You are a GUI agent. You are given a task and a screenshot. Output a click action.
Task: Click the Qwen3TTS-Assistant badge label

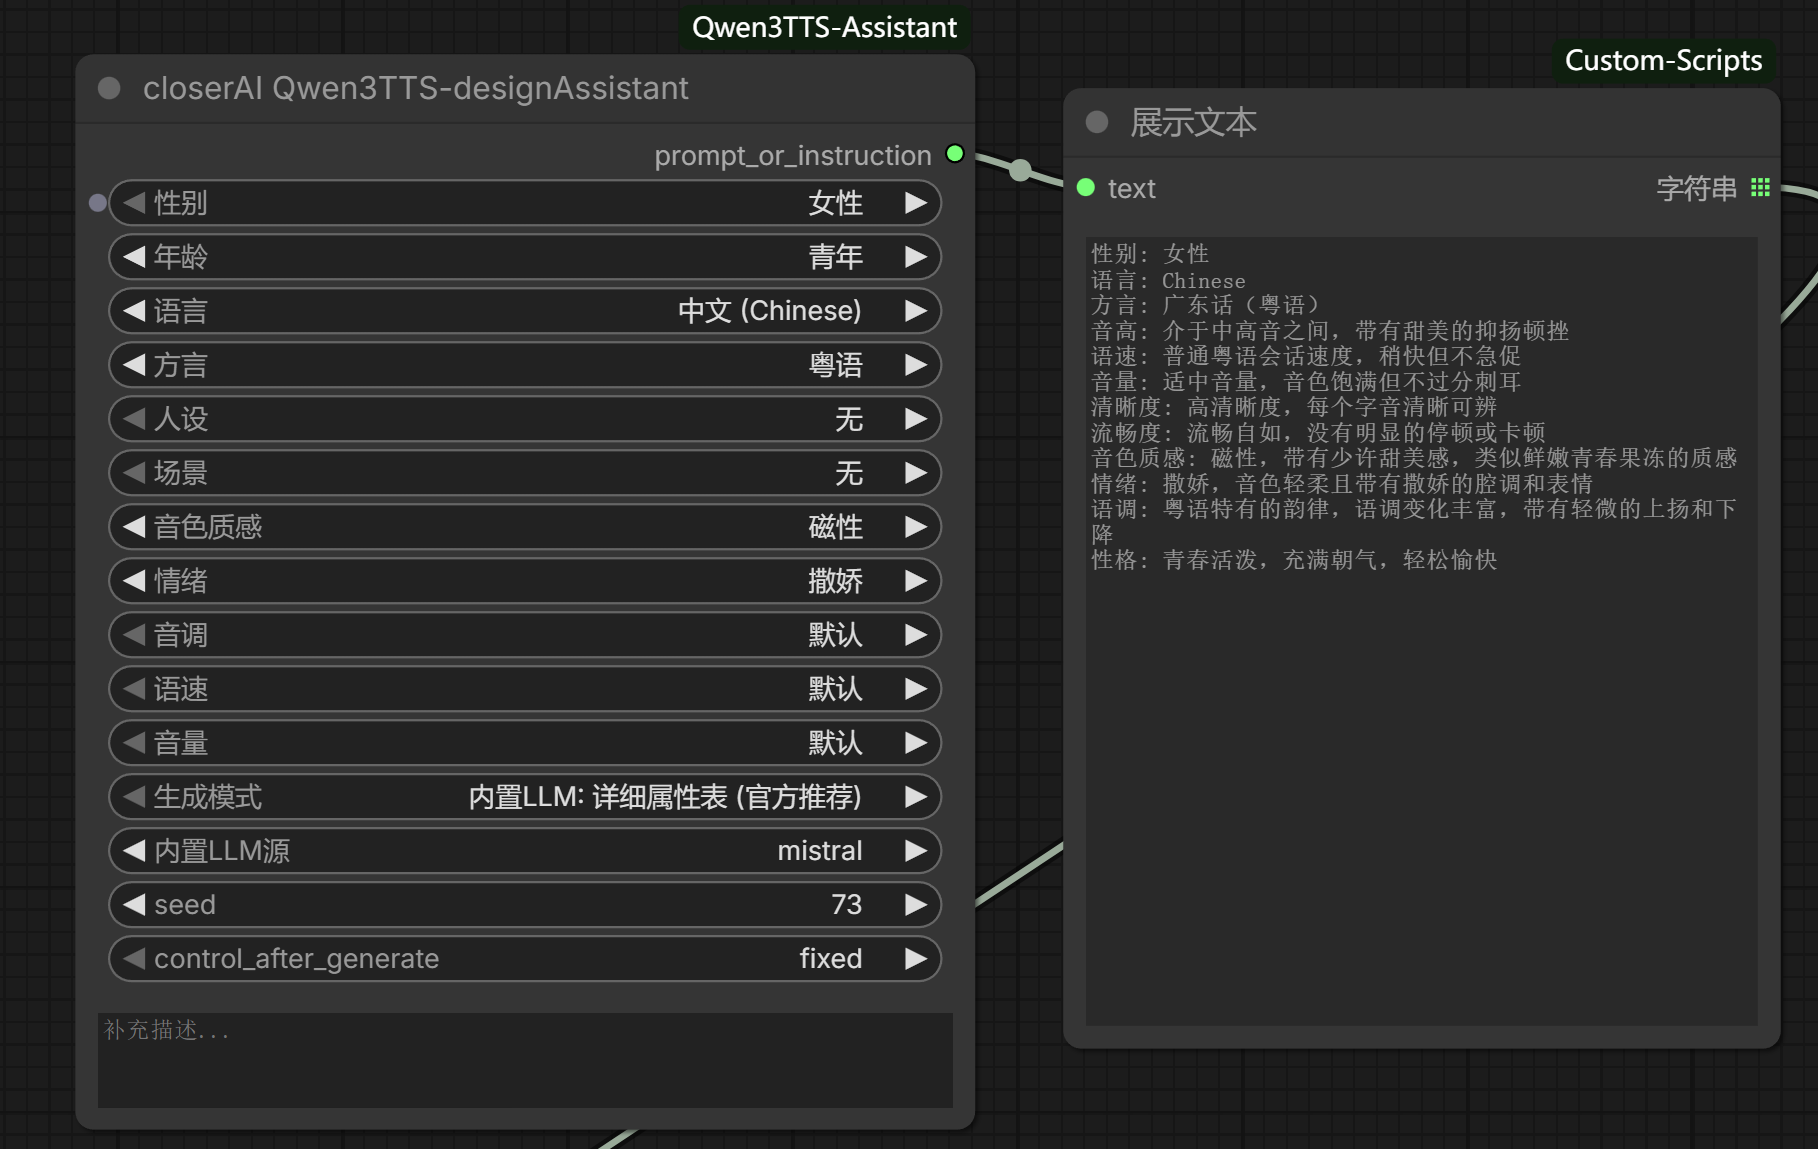[x=824, y=27]
